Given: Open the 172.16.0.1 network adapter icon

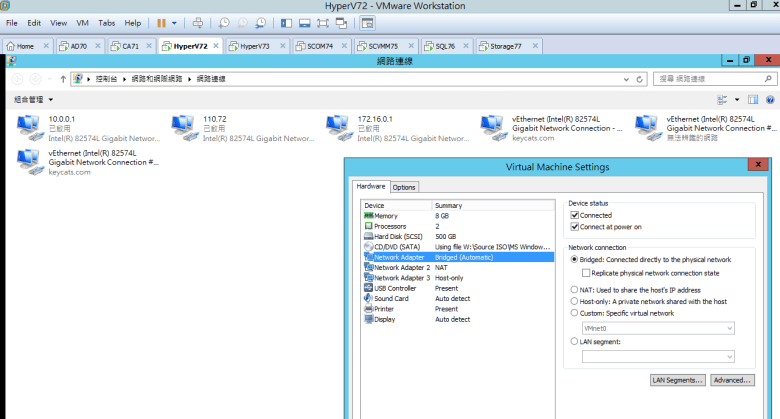Looking at the screenshot, I should (x=338, y=126).
